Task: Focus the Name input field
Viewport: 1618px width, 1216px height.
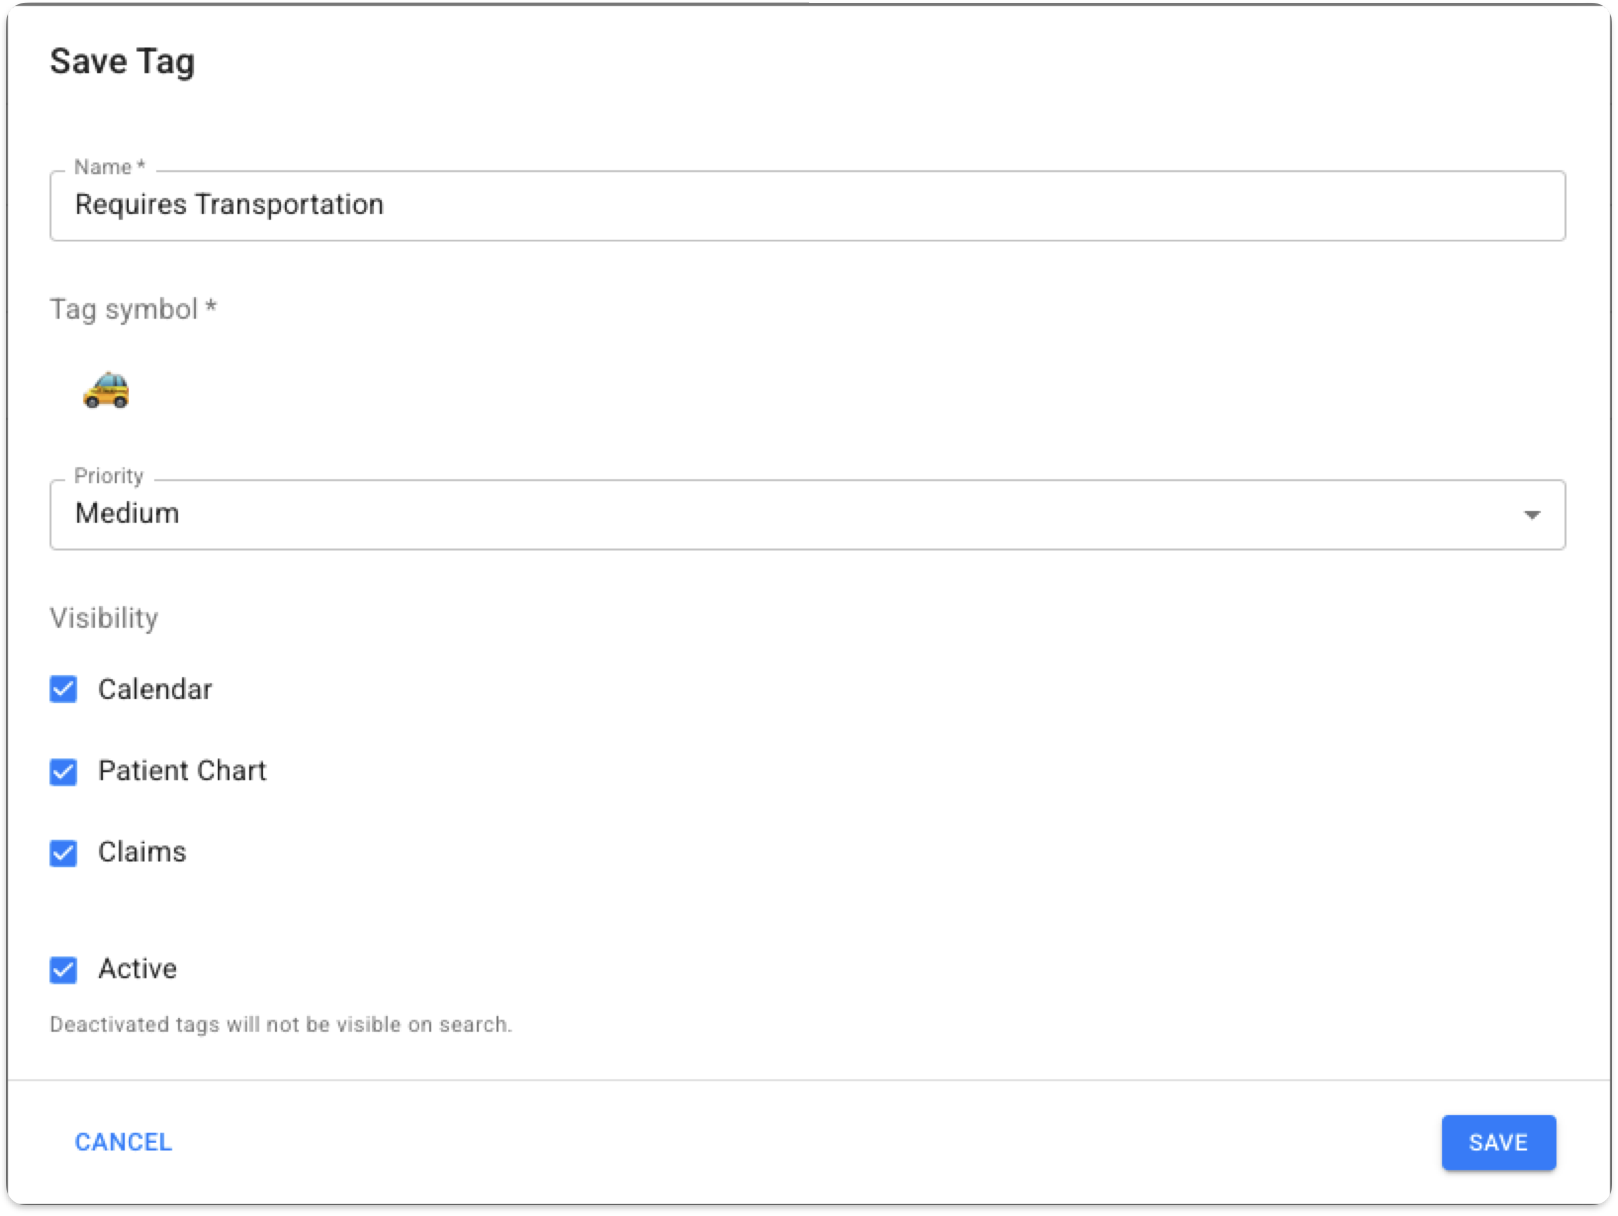Action: click(x=900, y=206)
